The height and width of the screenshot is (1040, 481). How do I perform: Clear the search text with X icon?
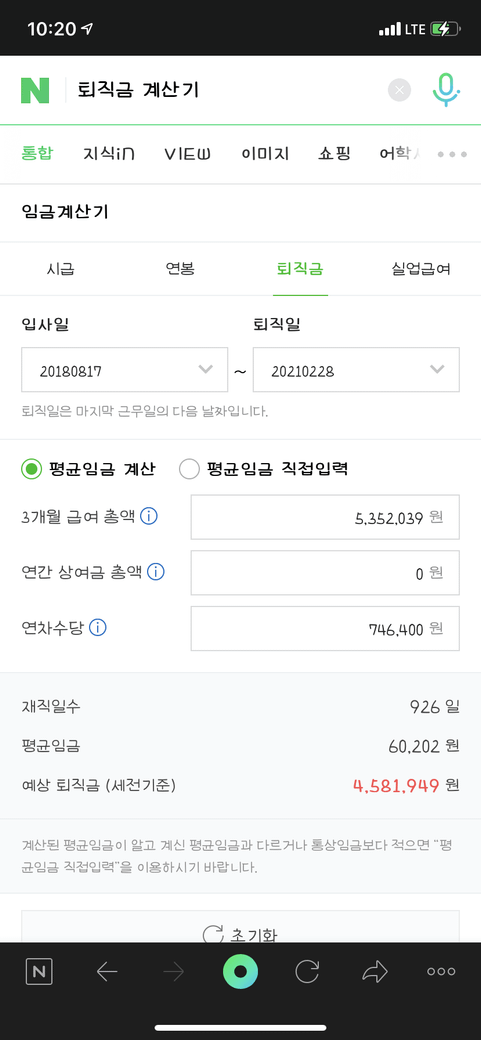click(x=399, y=90)
